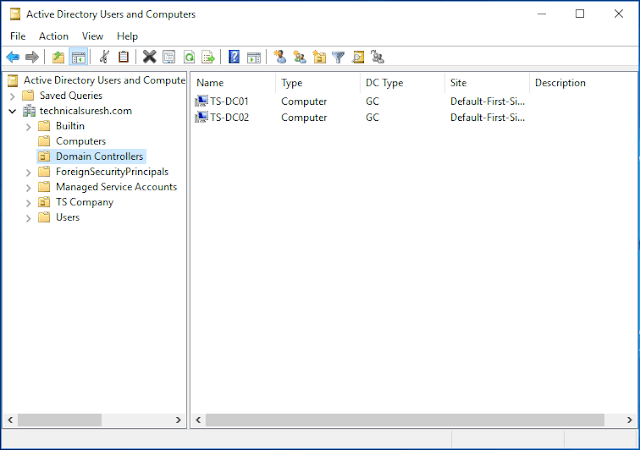
Task: Select Managed Service Accounts in tree
Action: pos(116,187)
